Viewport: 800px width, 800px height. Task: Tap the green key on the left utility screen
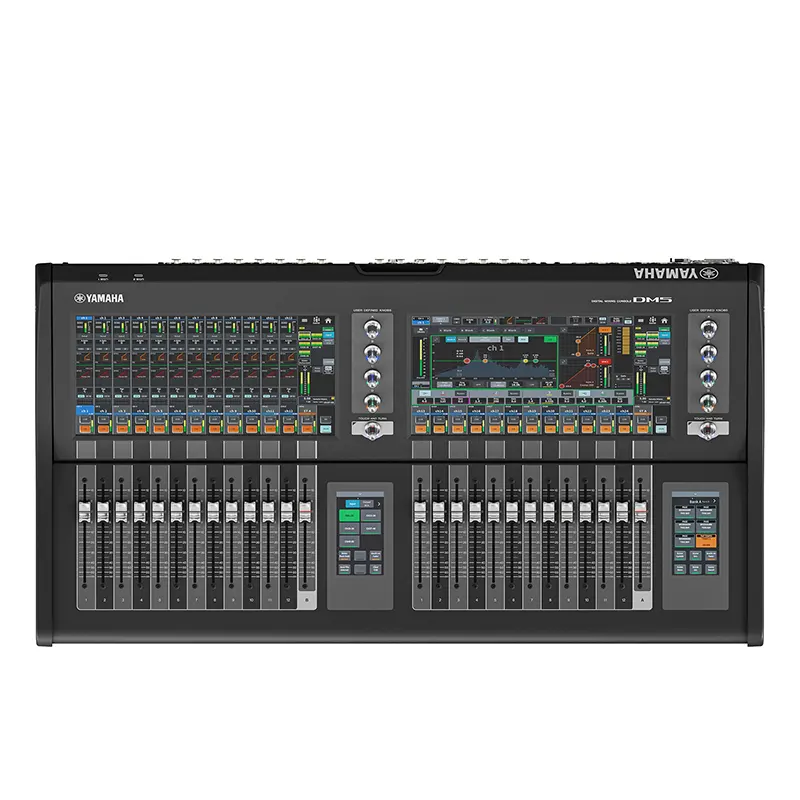(349, 515)
